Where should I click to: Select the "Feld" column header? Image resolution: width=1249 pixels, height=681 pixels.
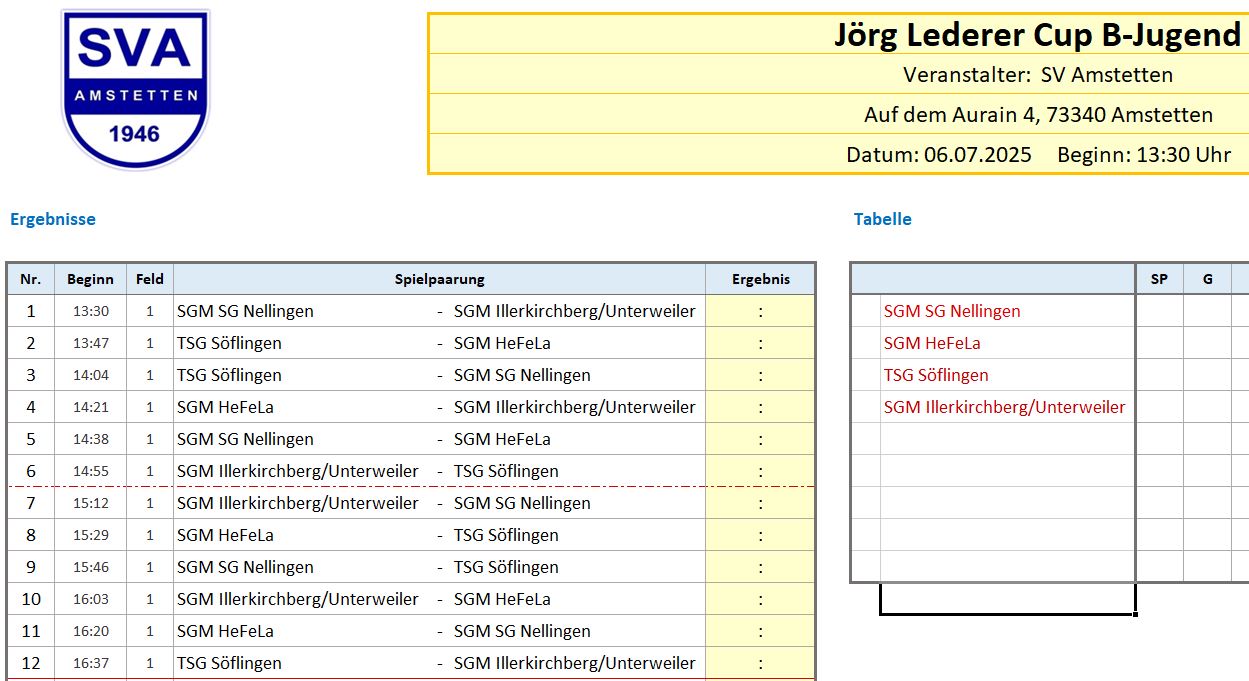[150, 279]
